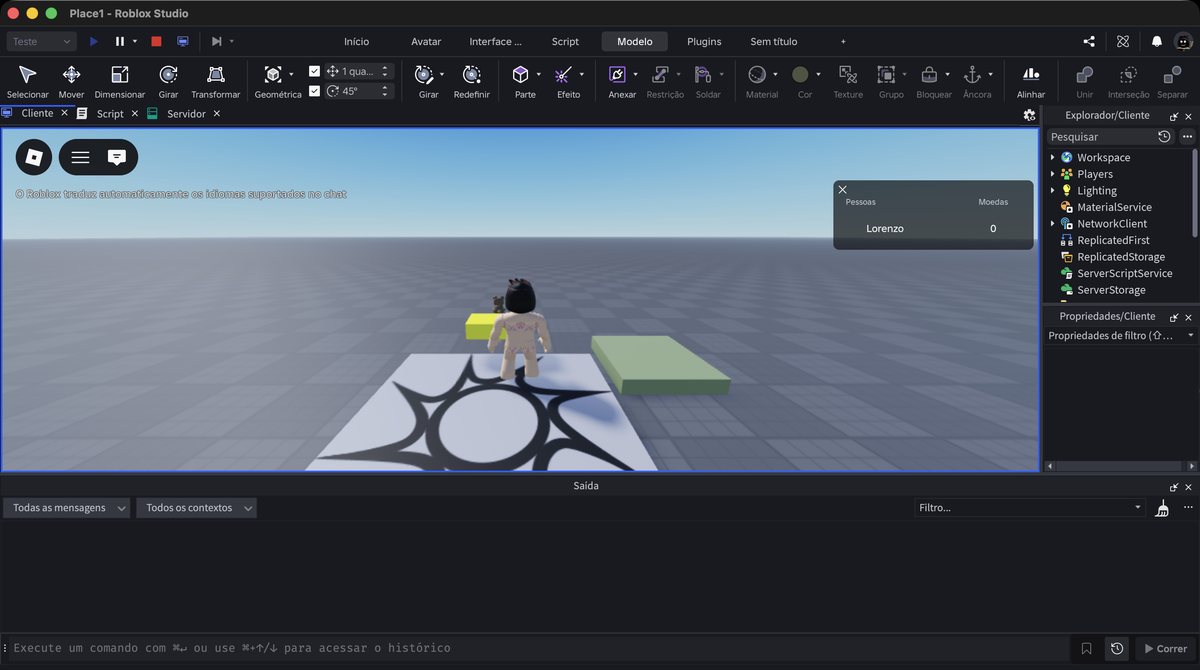Insert a Parte block
This screenshot has width=1200, height=670.
(x=520, y=75)
